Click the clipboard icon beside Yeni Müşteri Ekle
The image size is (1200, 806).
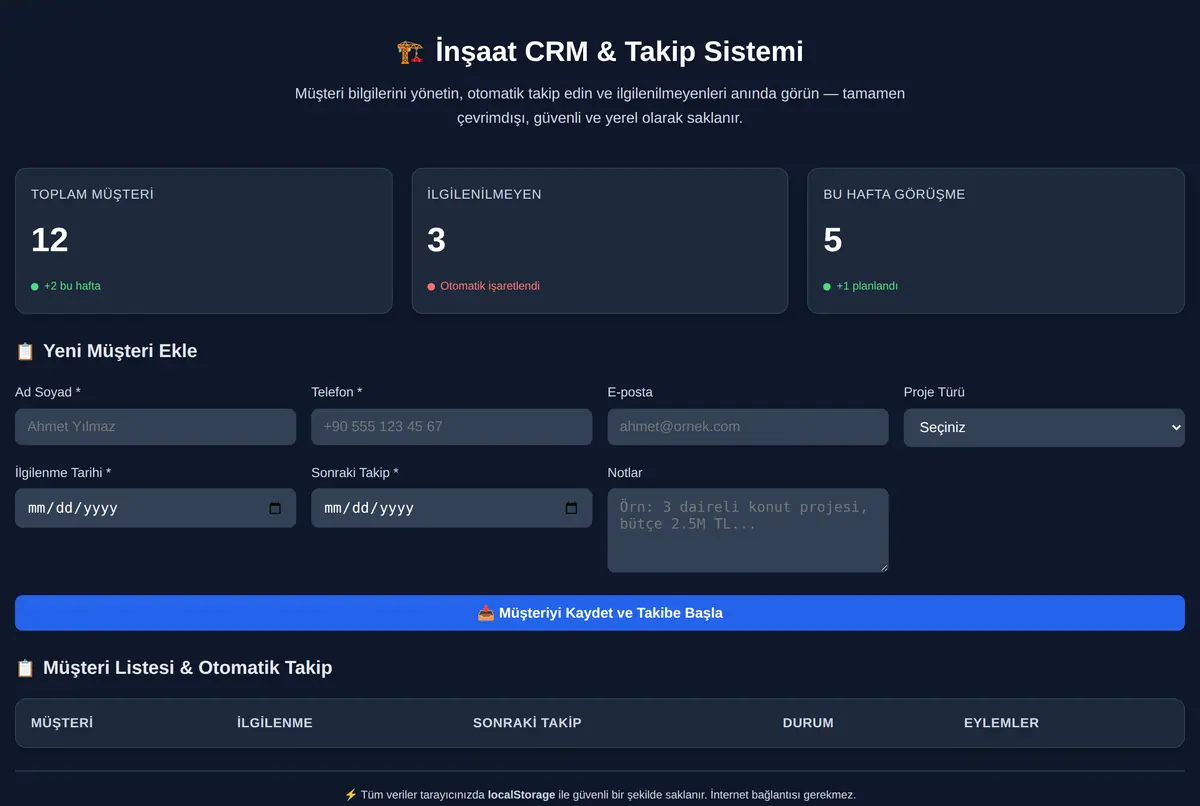tap(25, 351)
